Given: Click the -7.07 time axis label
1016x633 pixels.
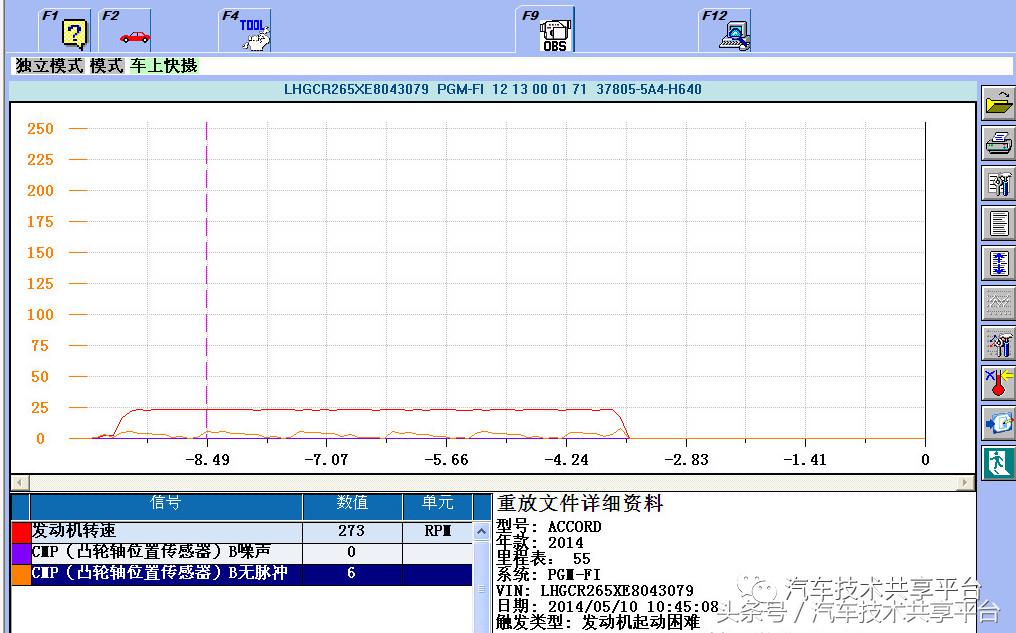Looking at the screenshot, I should click(x=327, y=460).
